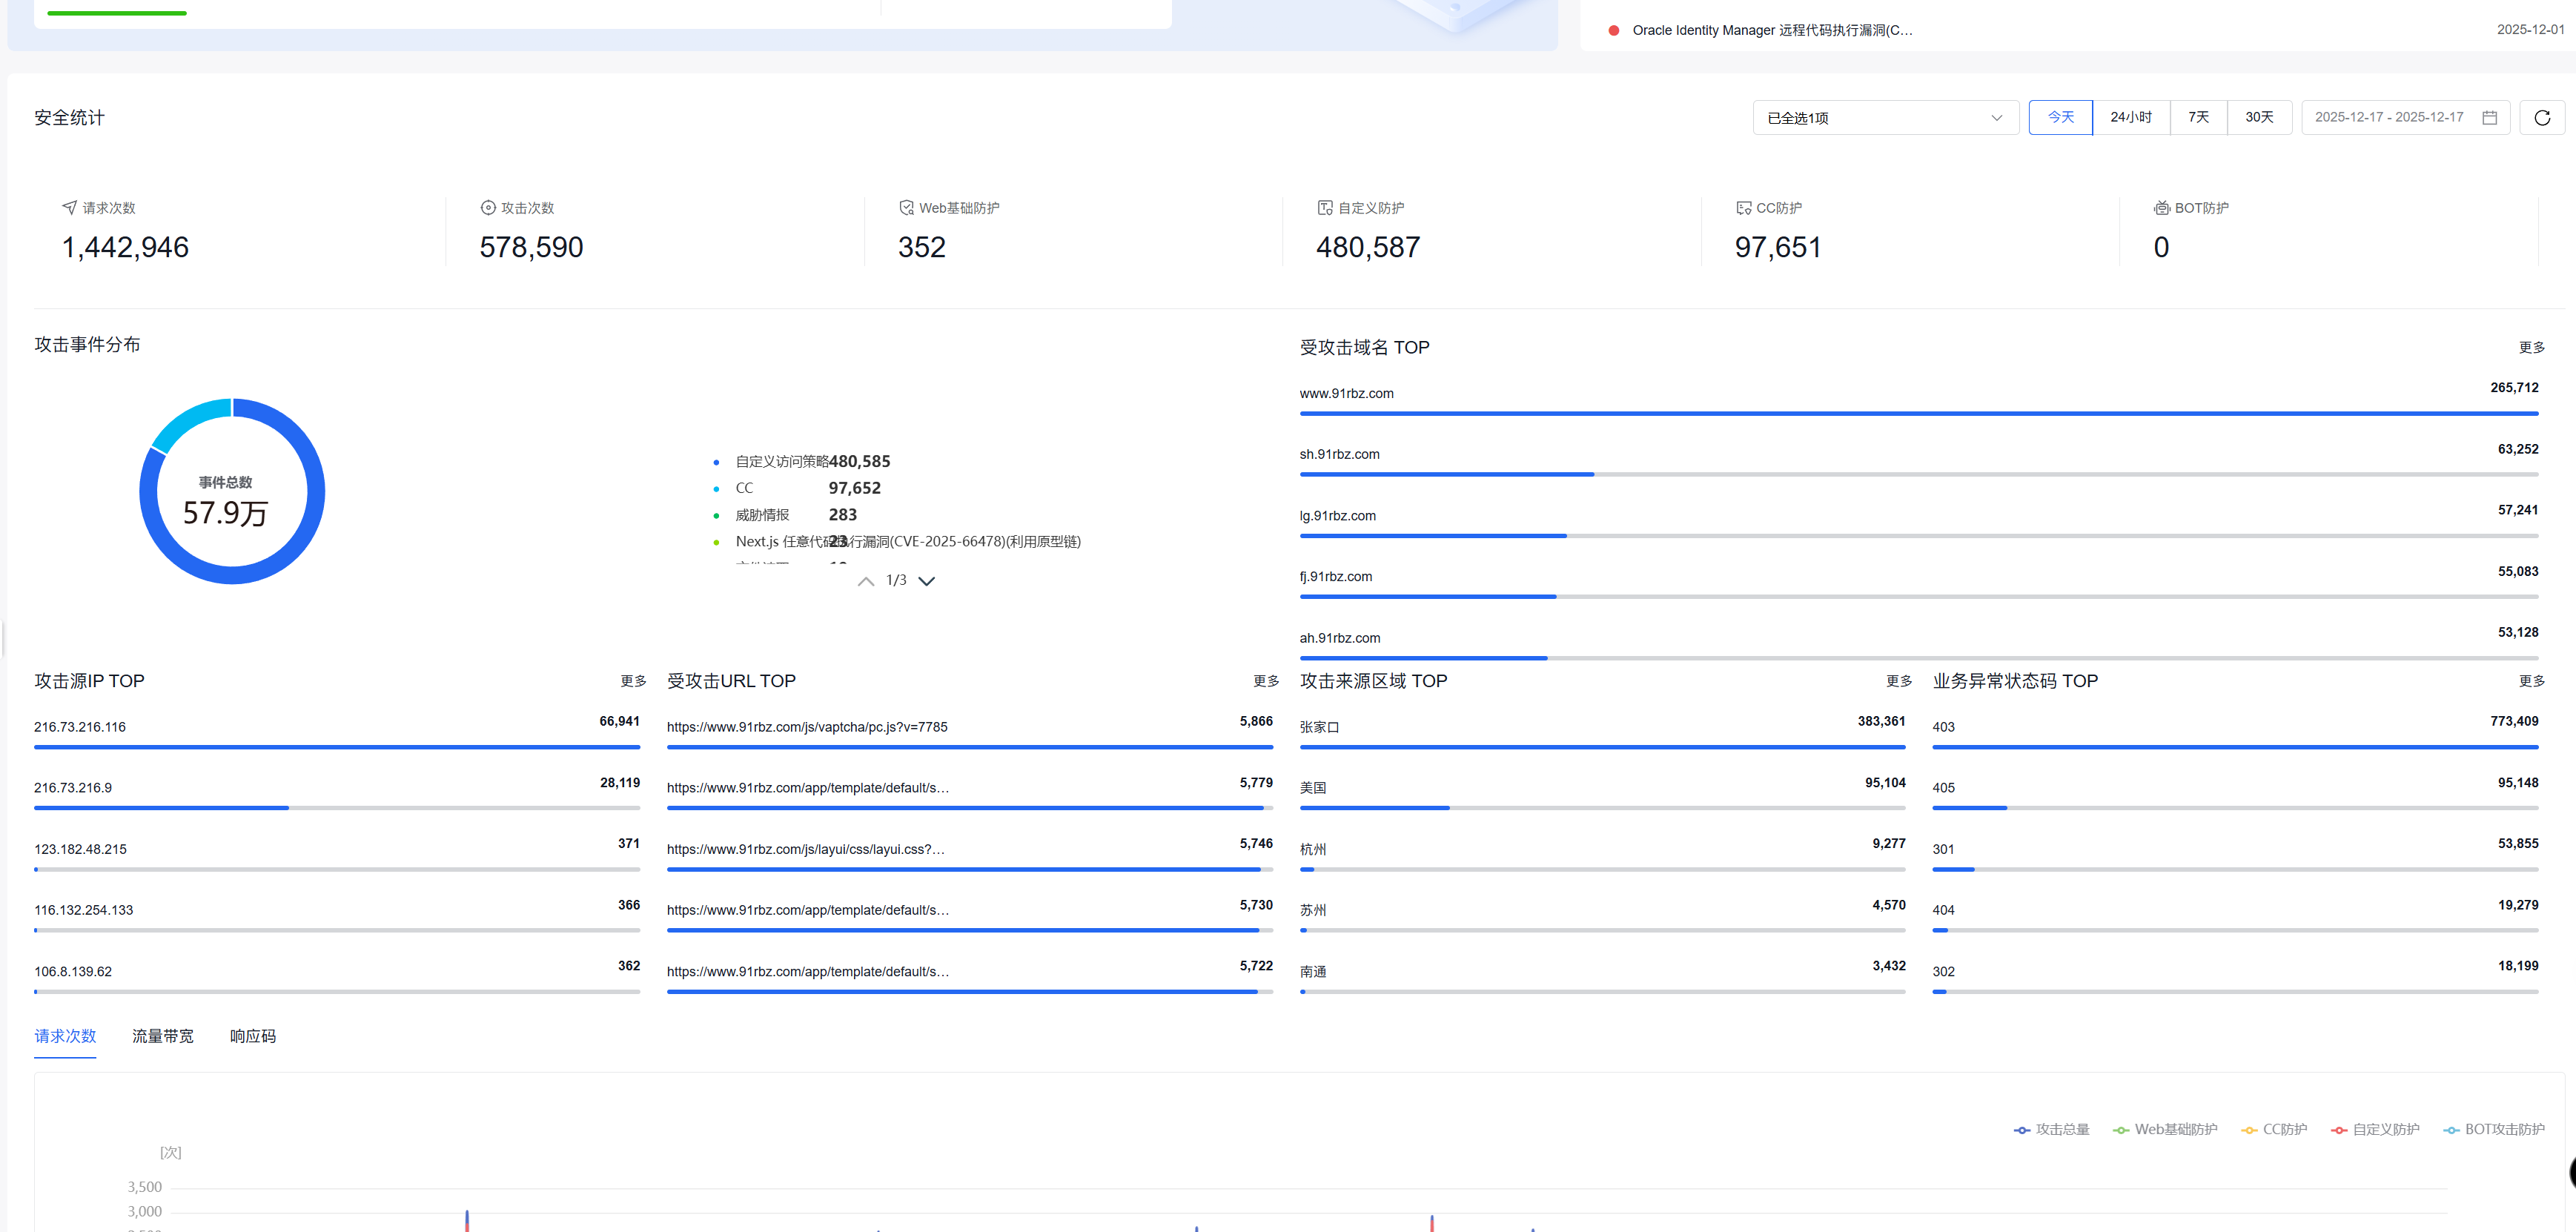Open the 已全选1项 domain dropdown
This screenshot has height=1232, width=2576.
(x=1885, y=118)
